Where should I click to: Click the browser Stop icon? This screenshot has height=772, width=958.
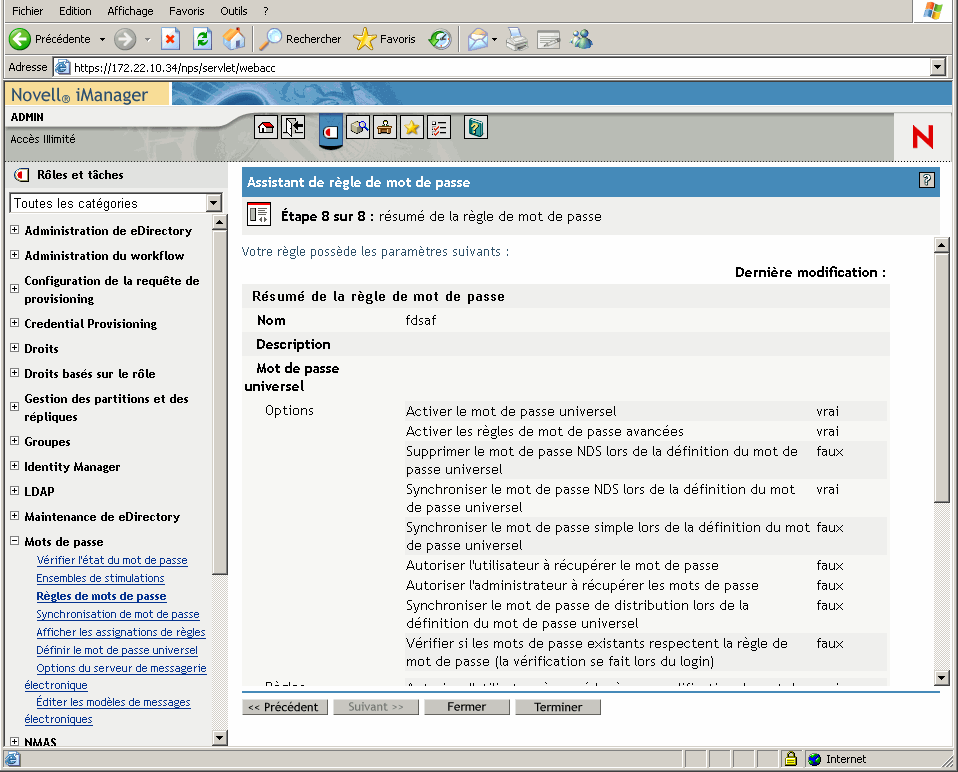(x=170, y=39)
